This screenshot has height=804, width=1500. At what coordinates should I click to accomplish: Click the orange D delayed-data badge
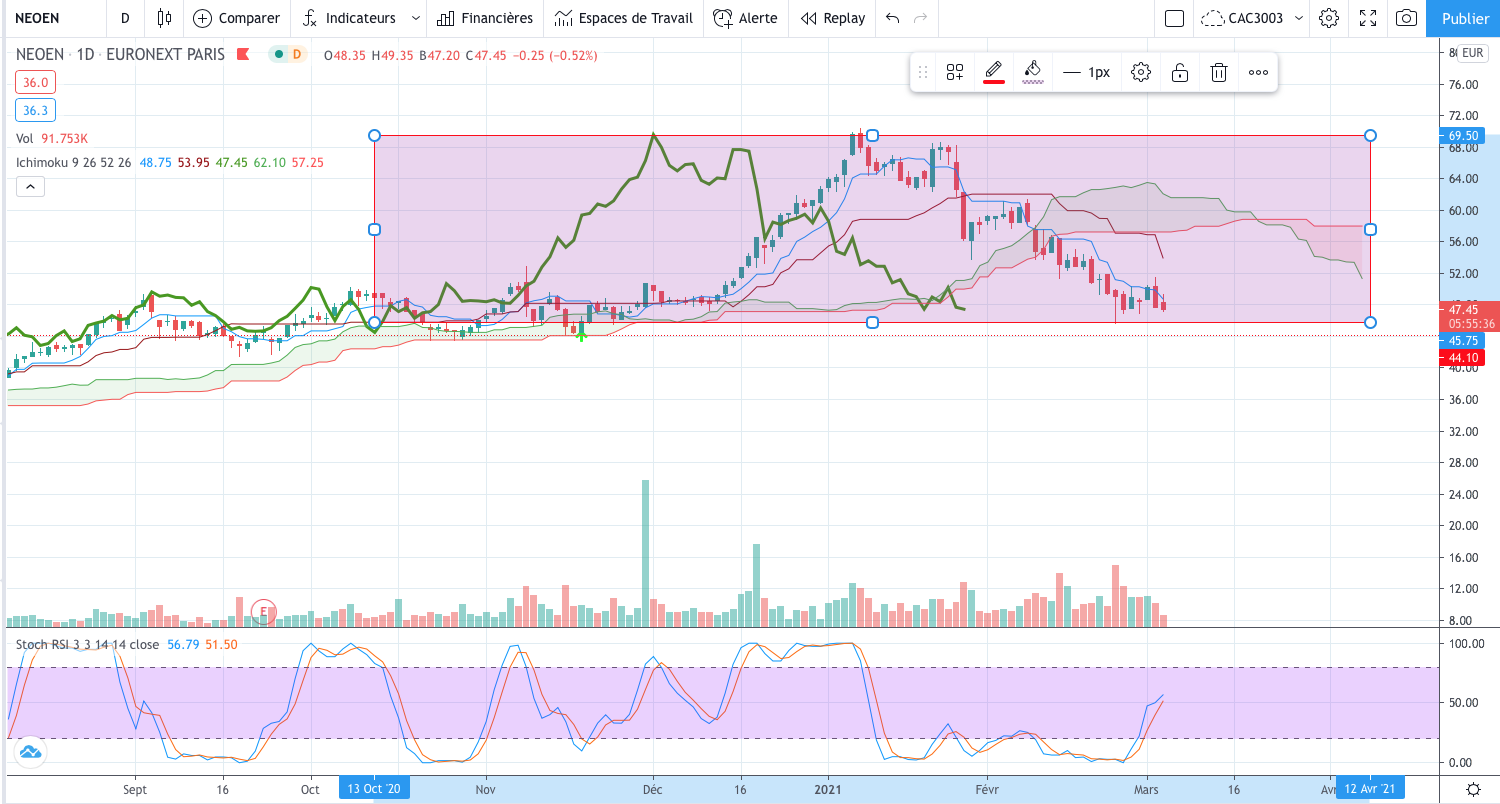click(296, 54)
